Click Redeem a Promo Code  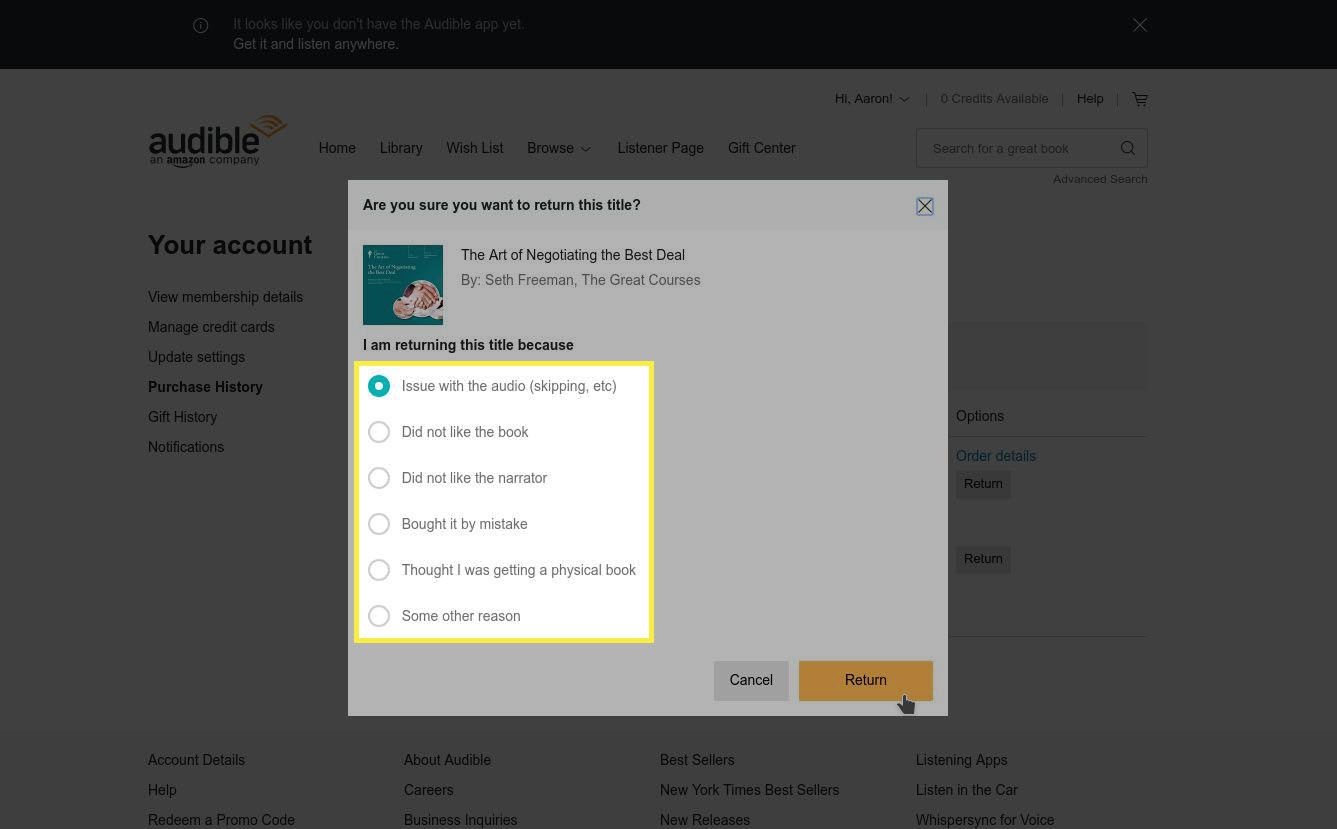(x=221, y=820)
